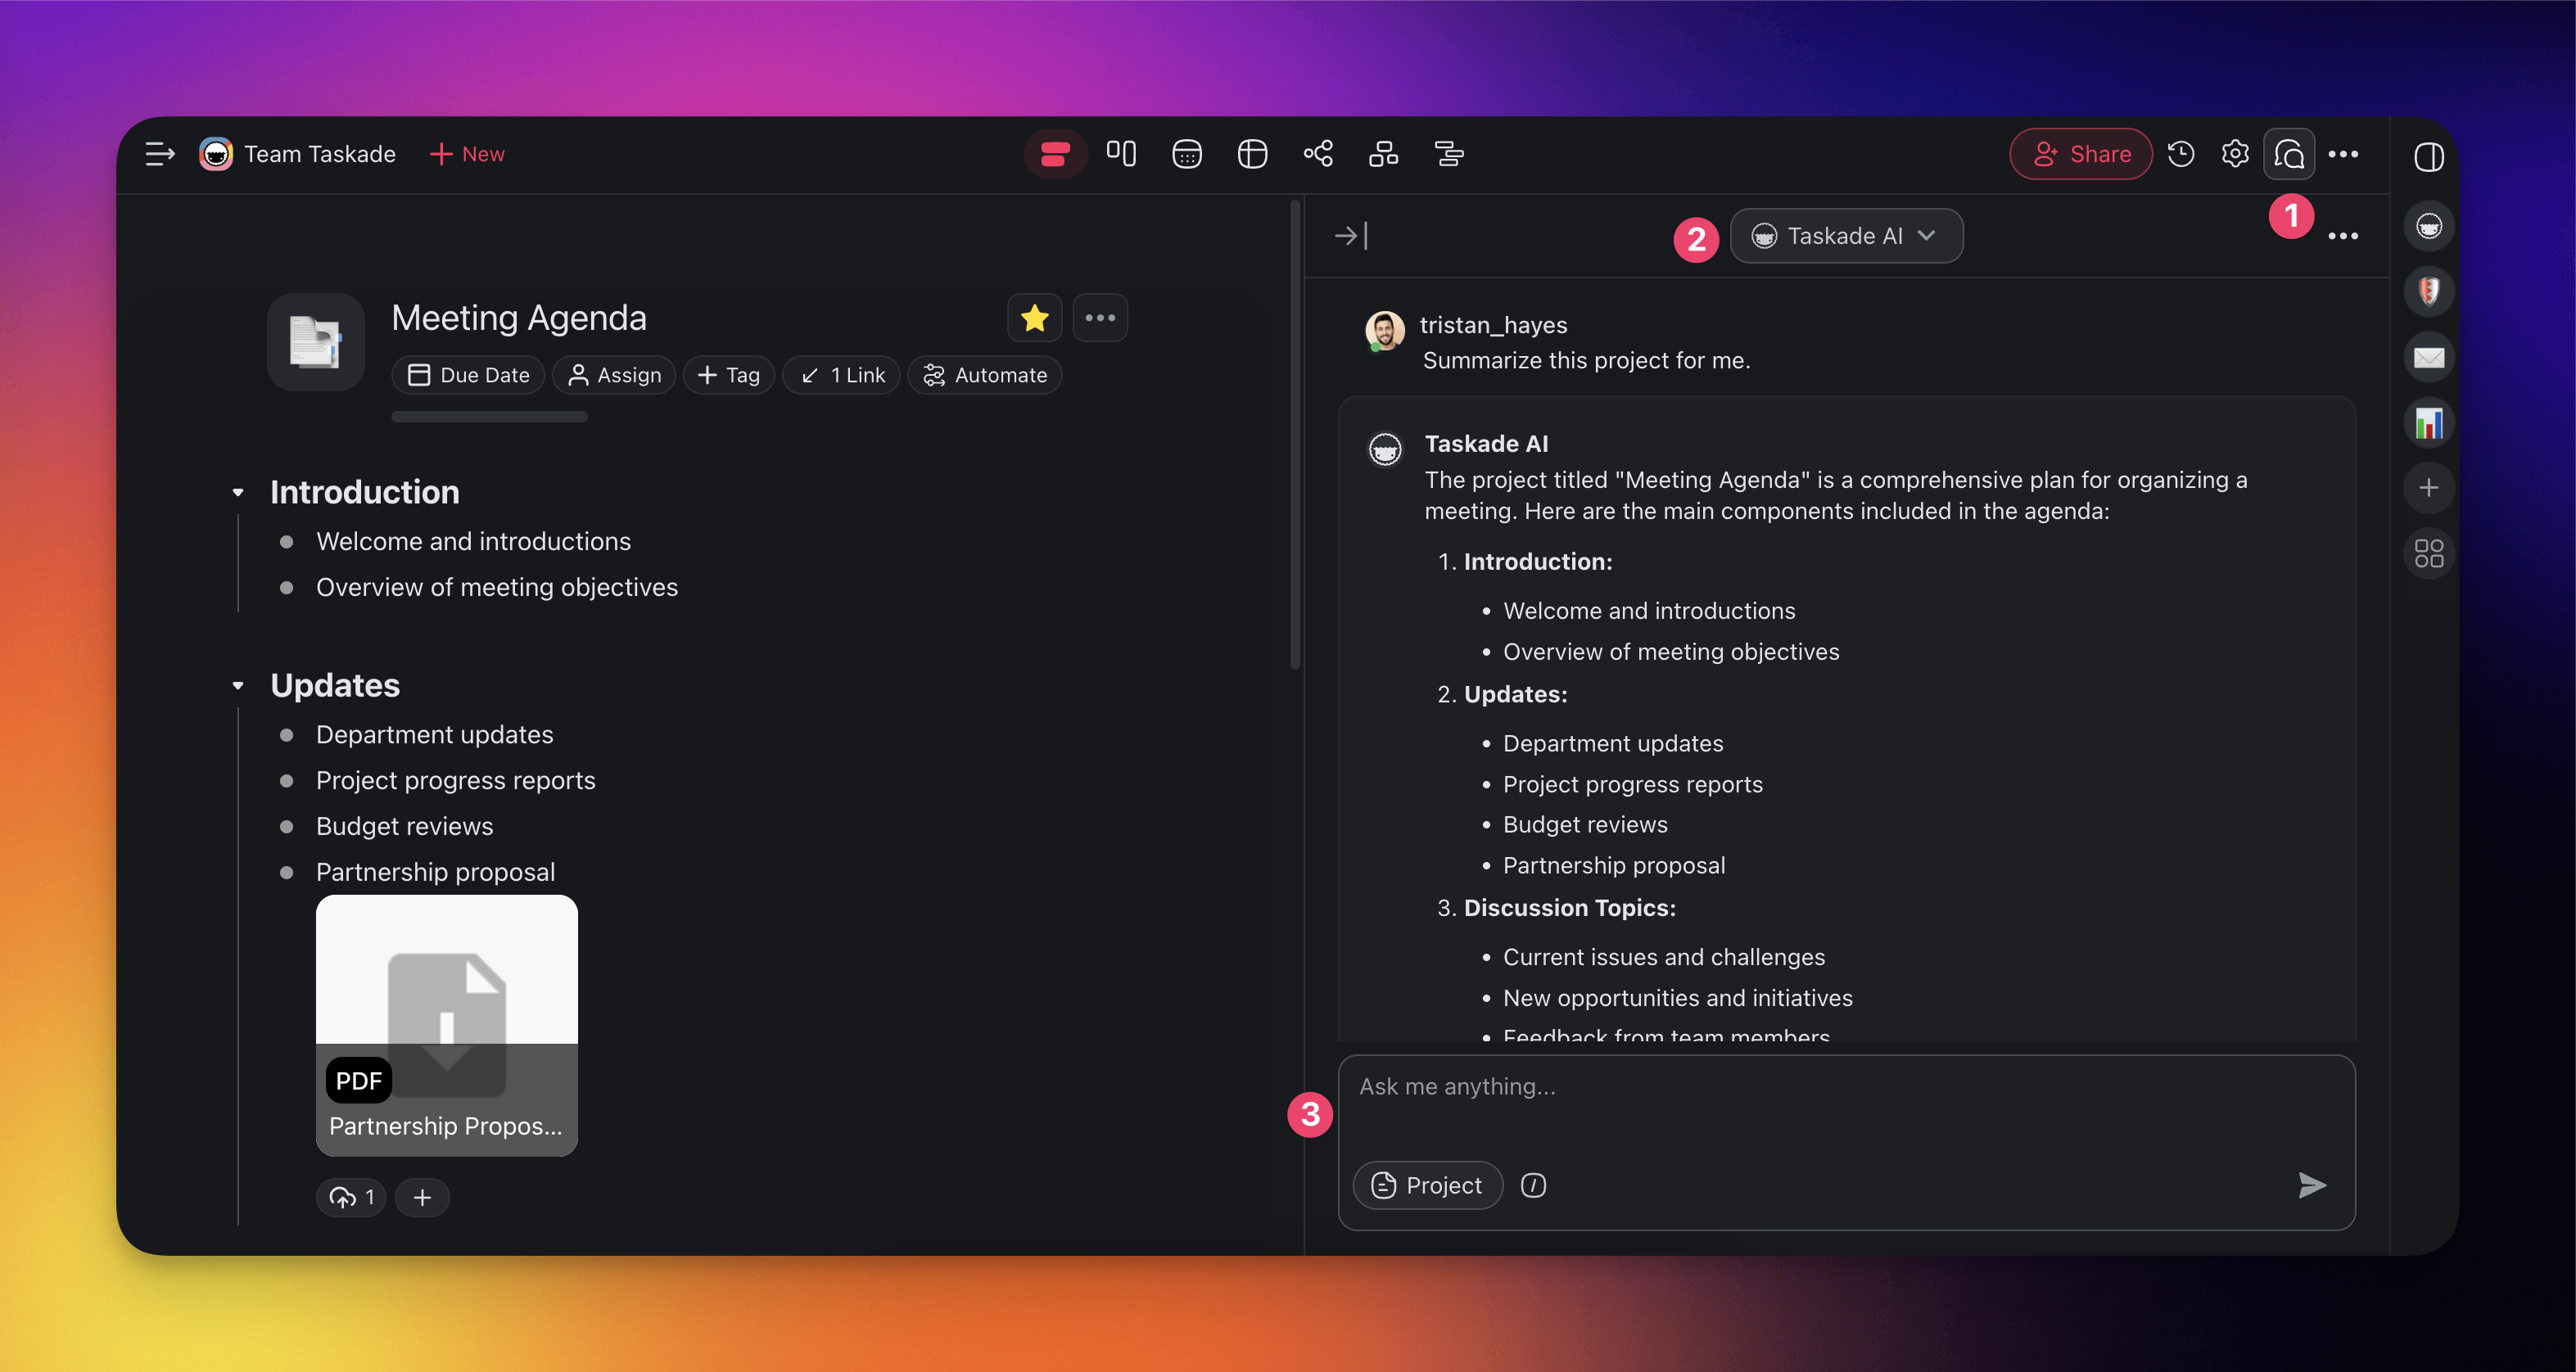Image resolution: width=2576 pixels, height=1372 pixels.
Task: Switch to the Table view icon
Action: click(x=1252, y=154)
